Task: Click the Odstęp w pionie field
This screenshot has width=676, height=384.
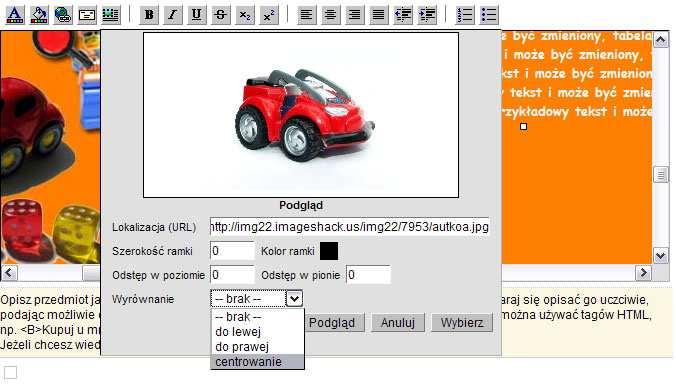Action: [368, 275]
